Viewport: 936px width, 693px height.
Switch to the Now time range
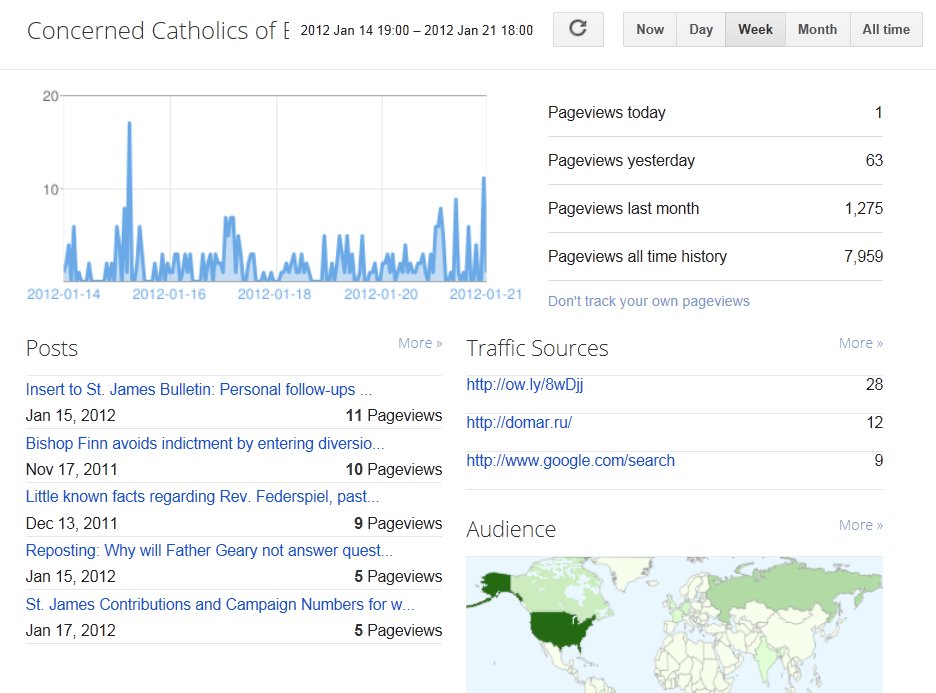point(650,29)
